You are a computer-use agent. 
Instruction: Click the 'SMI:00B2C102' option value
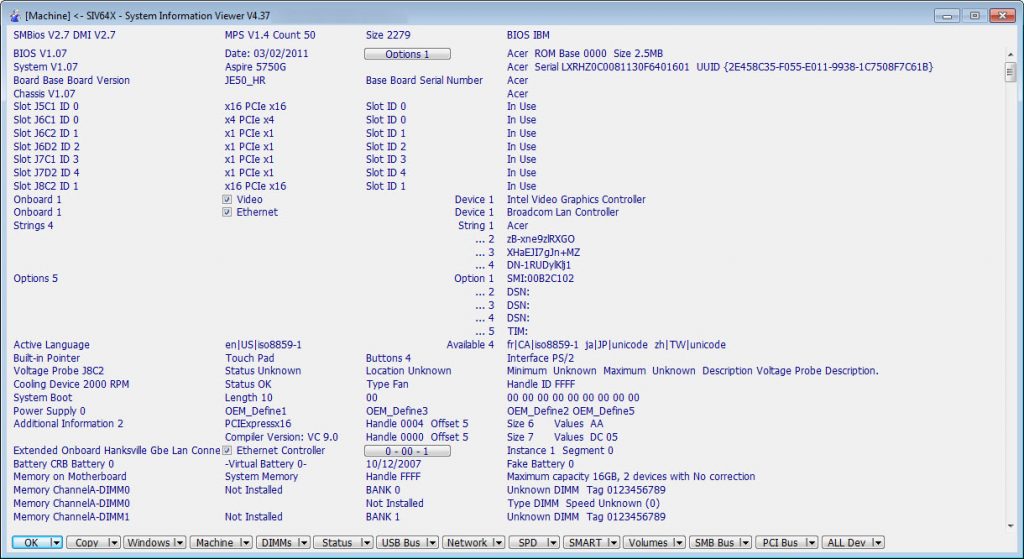point(541,279)
